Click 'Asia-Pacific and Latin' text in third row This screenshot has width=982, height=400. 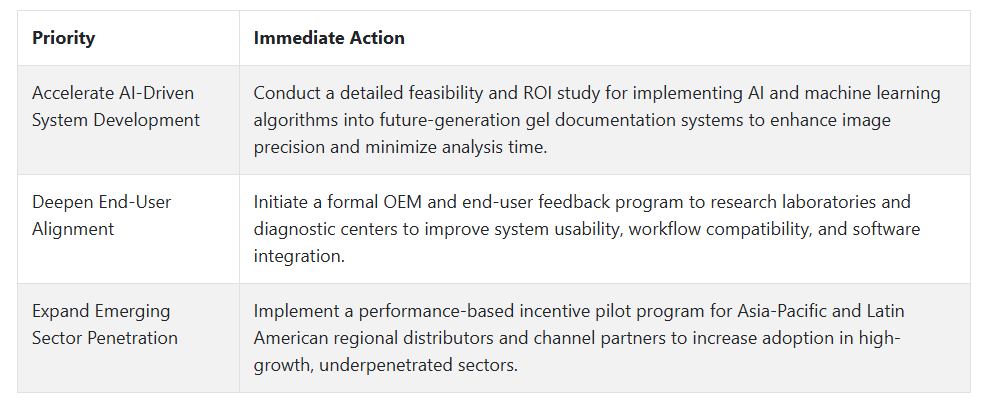[x=820, y=310]
